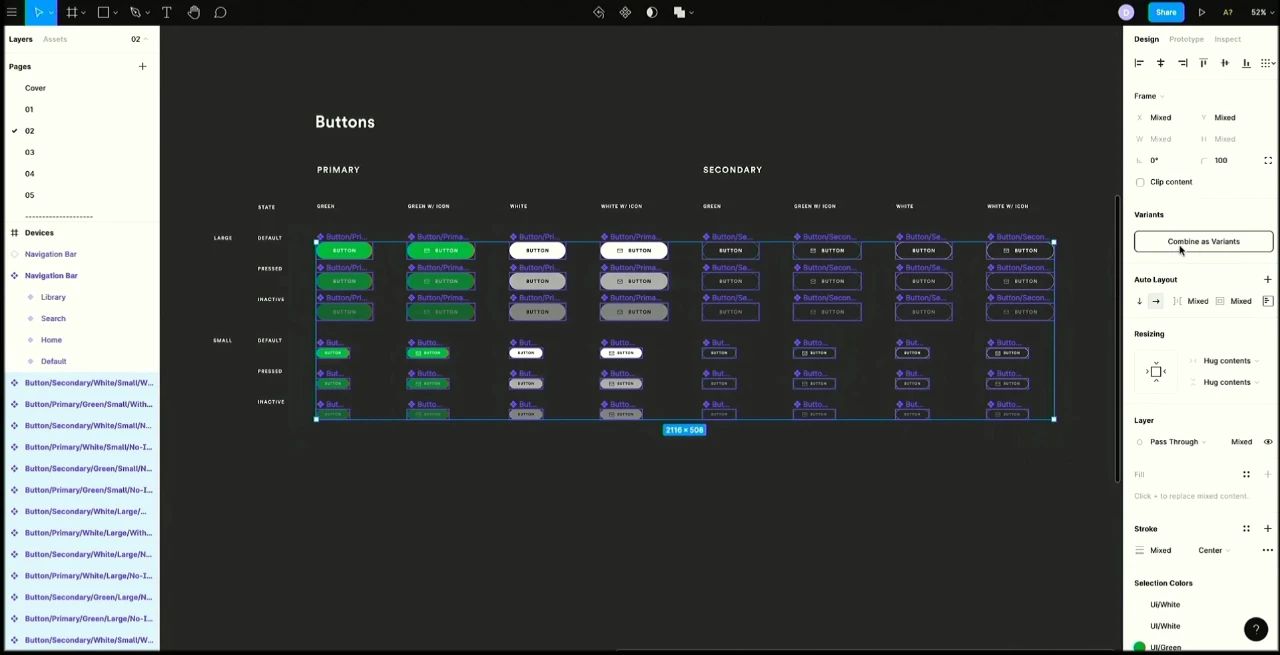Open Pass Through blend mode dropdown

[1177, 441]
